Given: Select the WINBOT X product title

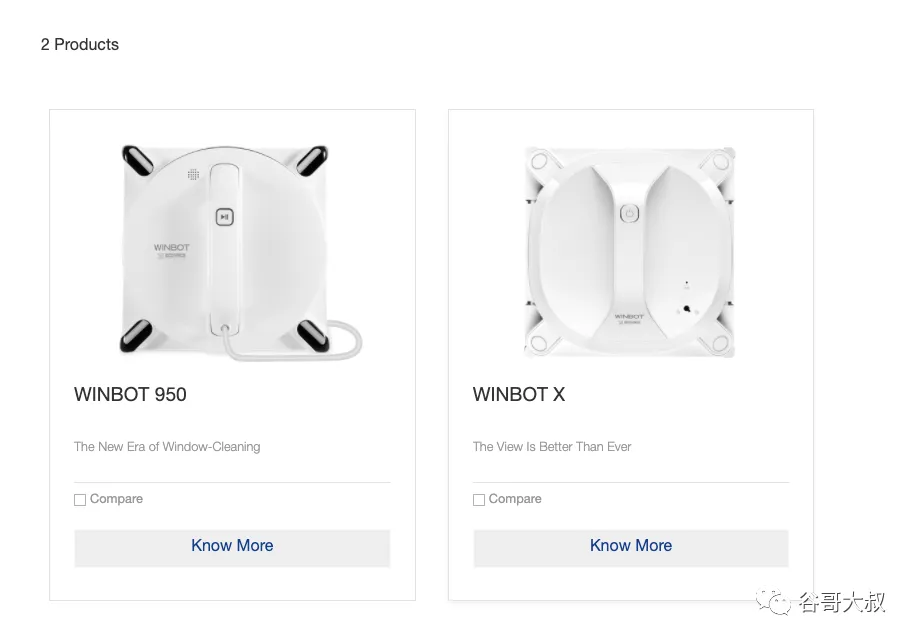Looking at the screenshot, I should 519,395.
